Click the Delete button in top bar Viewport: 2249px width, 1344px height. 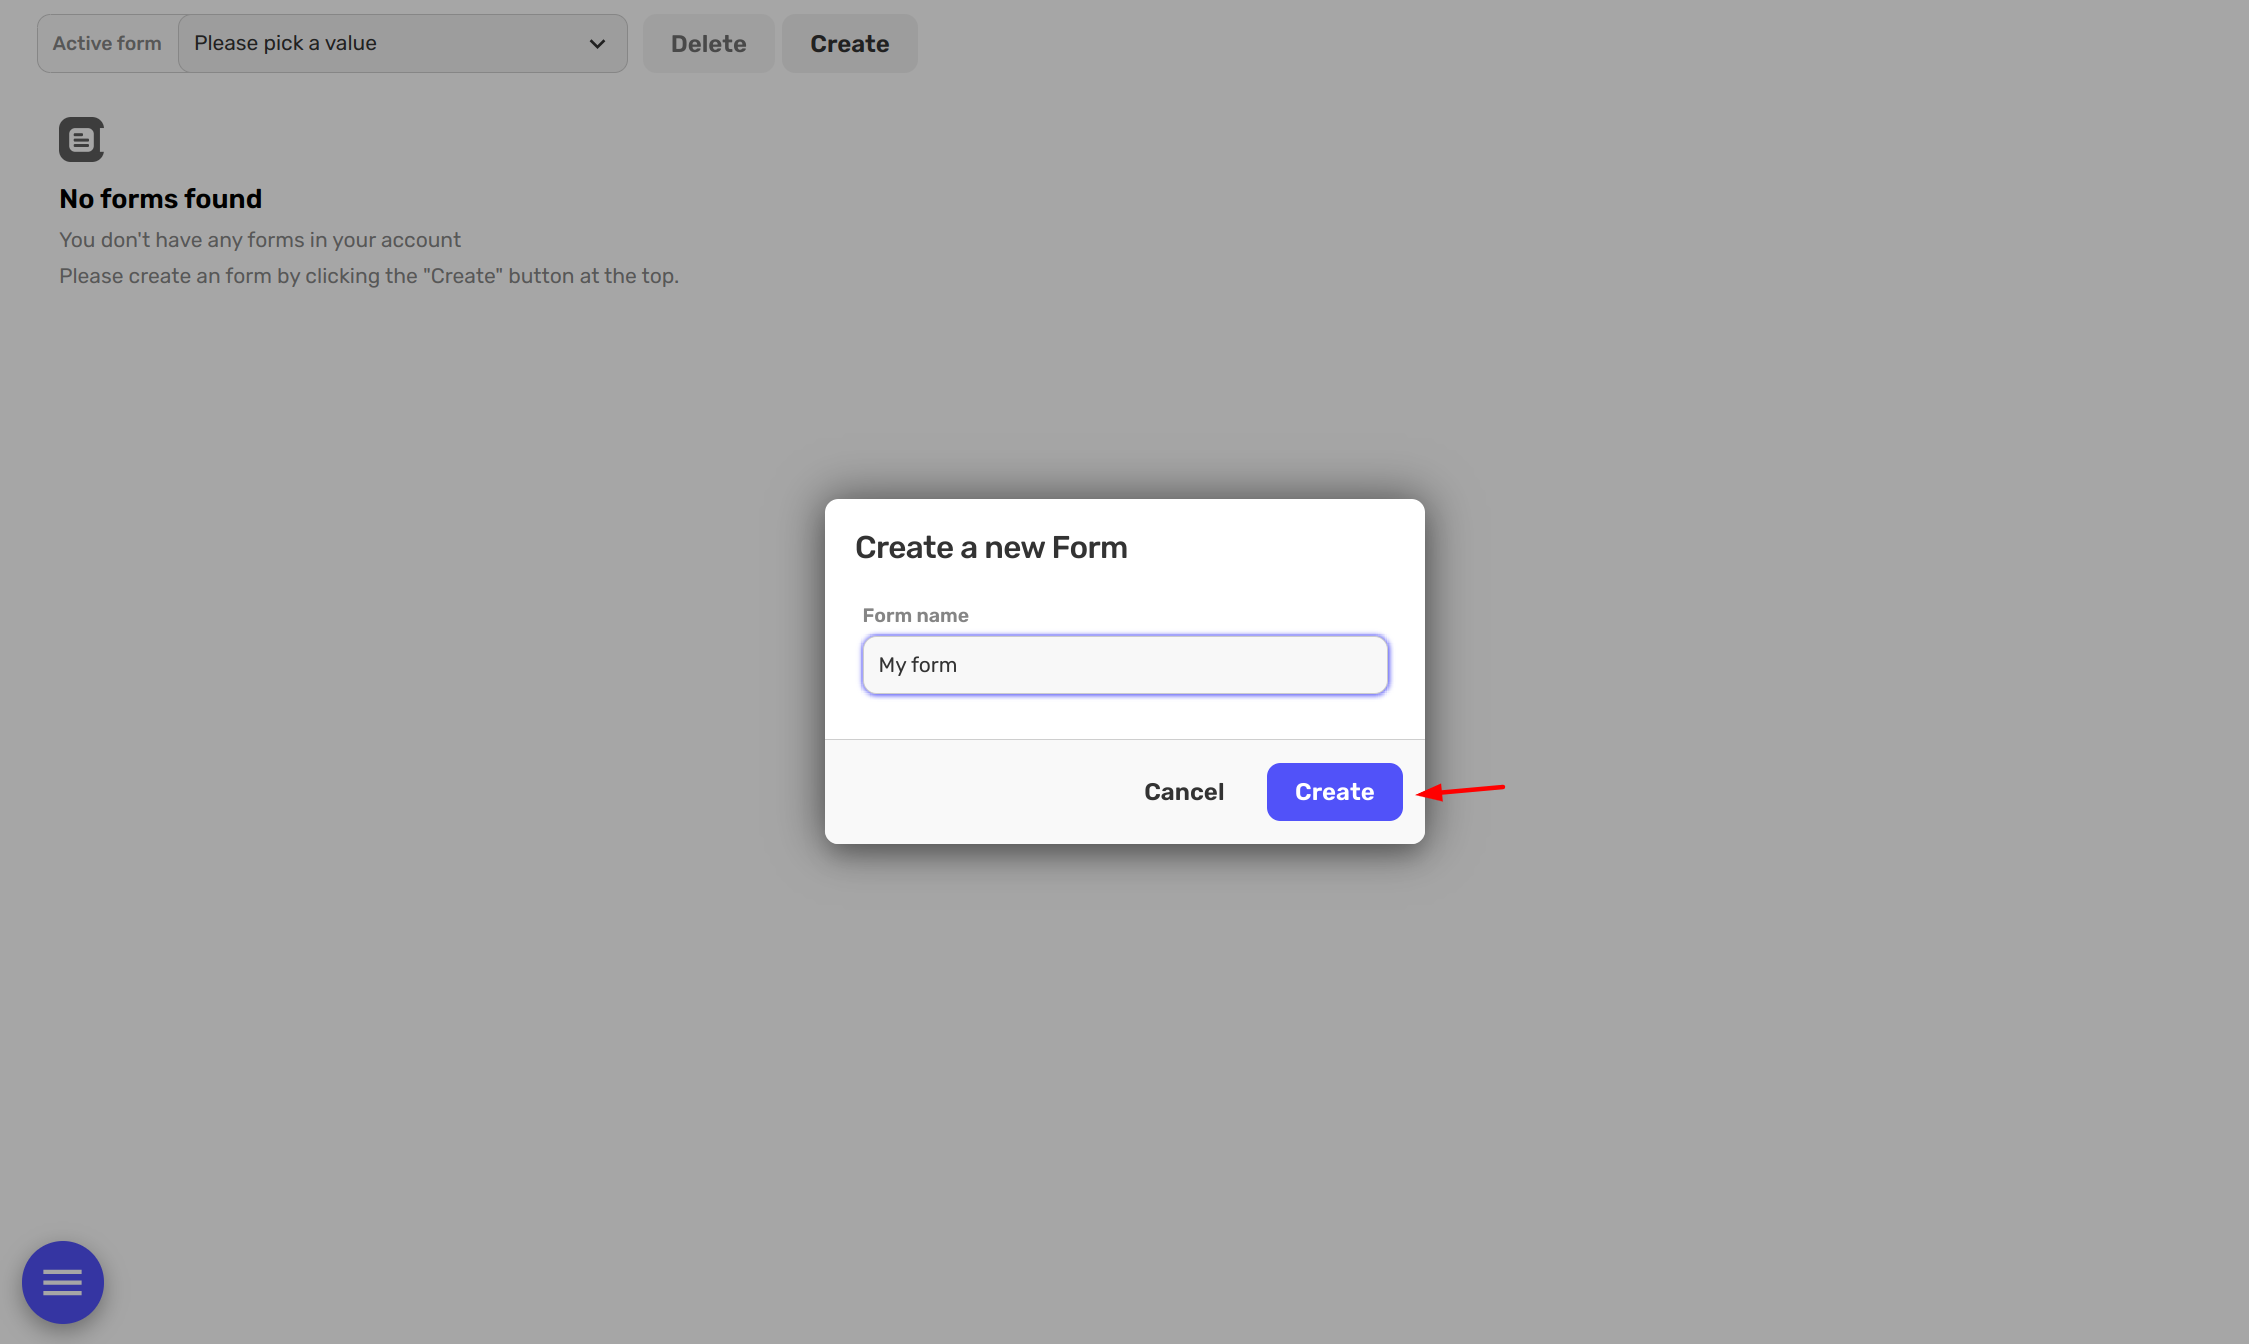709,44
